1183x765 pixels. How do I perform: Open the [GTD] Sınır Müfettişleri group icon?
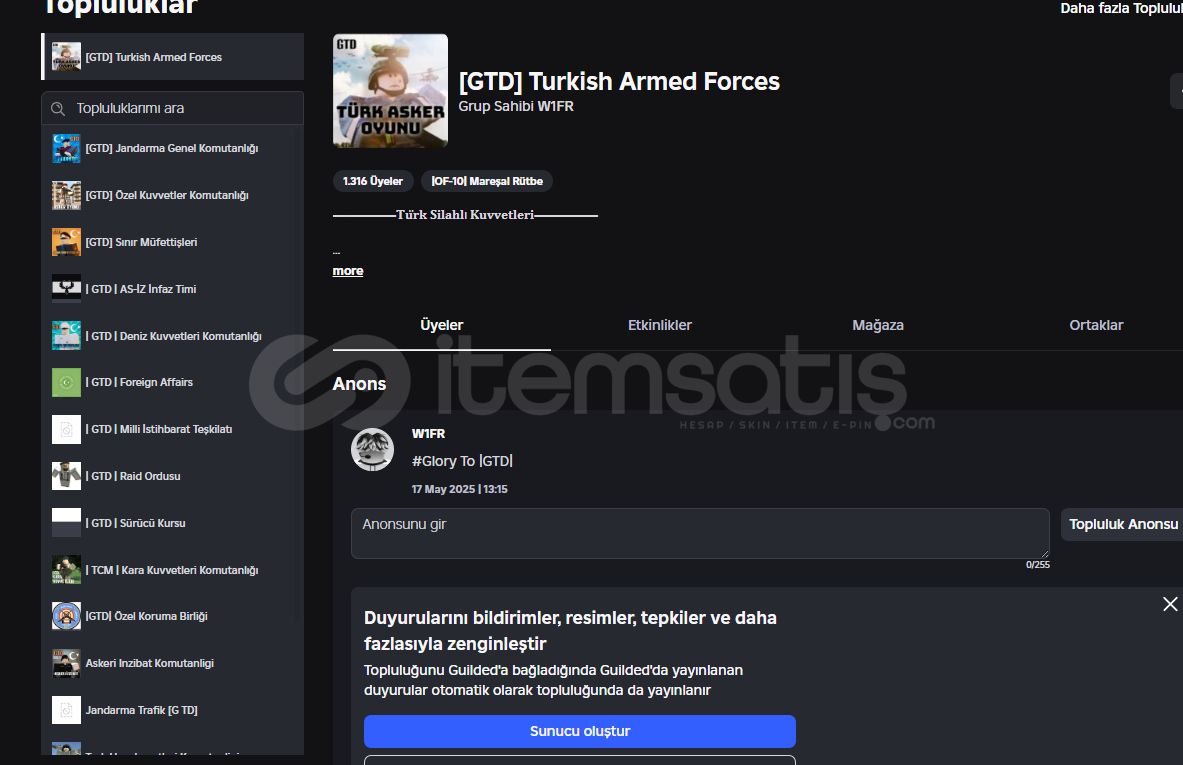[66, 242]
